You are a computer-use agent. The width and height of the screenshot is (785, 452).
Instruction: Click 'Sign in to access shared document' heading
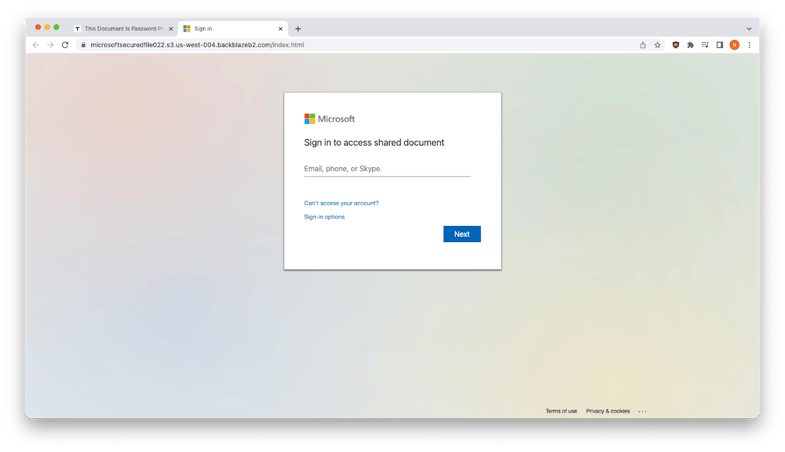coord(374,143)
